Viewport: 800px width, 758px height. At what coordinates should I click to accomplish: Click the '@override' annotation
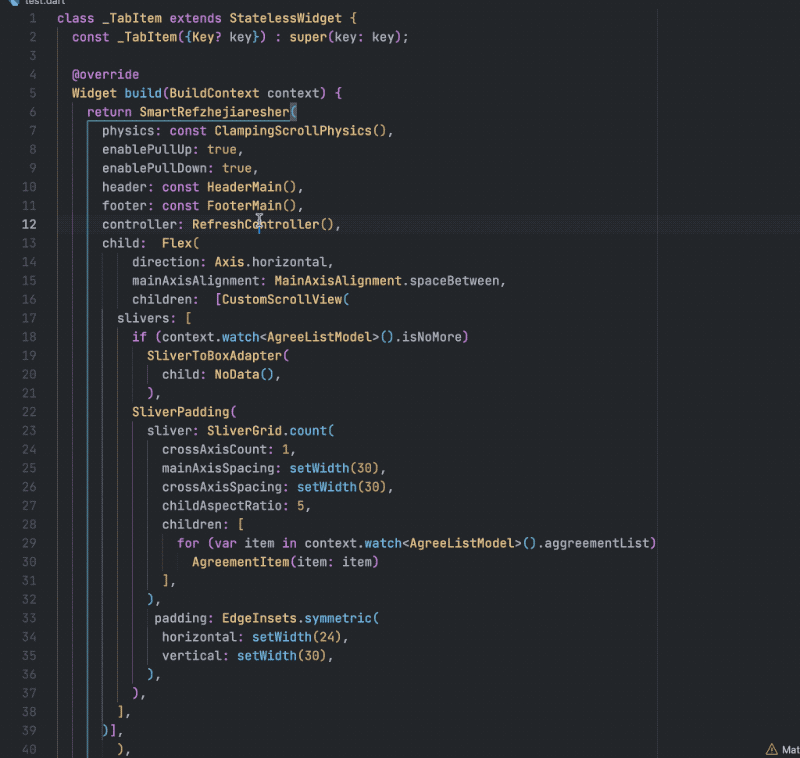pos(105,74)
